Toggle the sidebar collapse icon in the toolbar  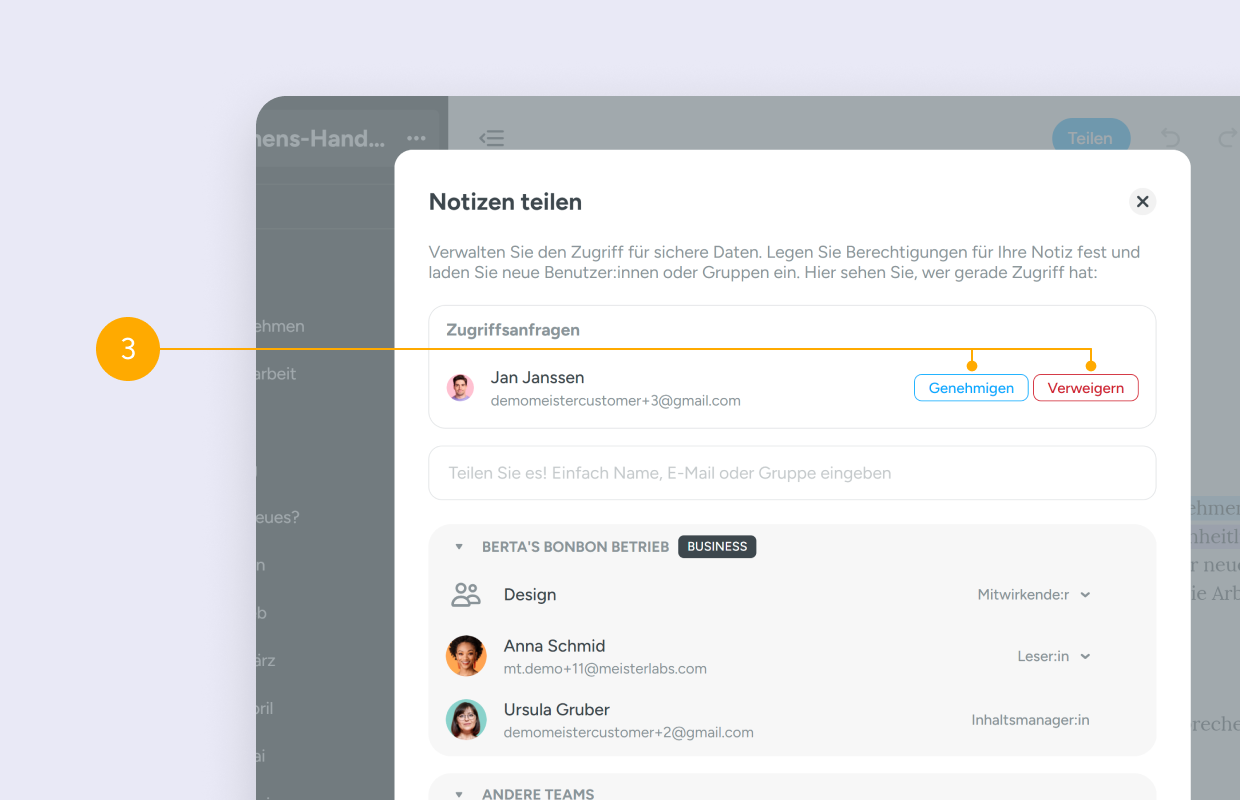(x=491, y=138)
